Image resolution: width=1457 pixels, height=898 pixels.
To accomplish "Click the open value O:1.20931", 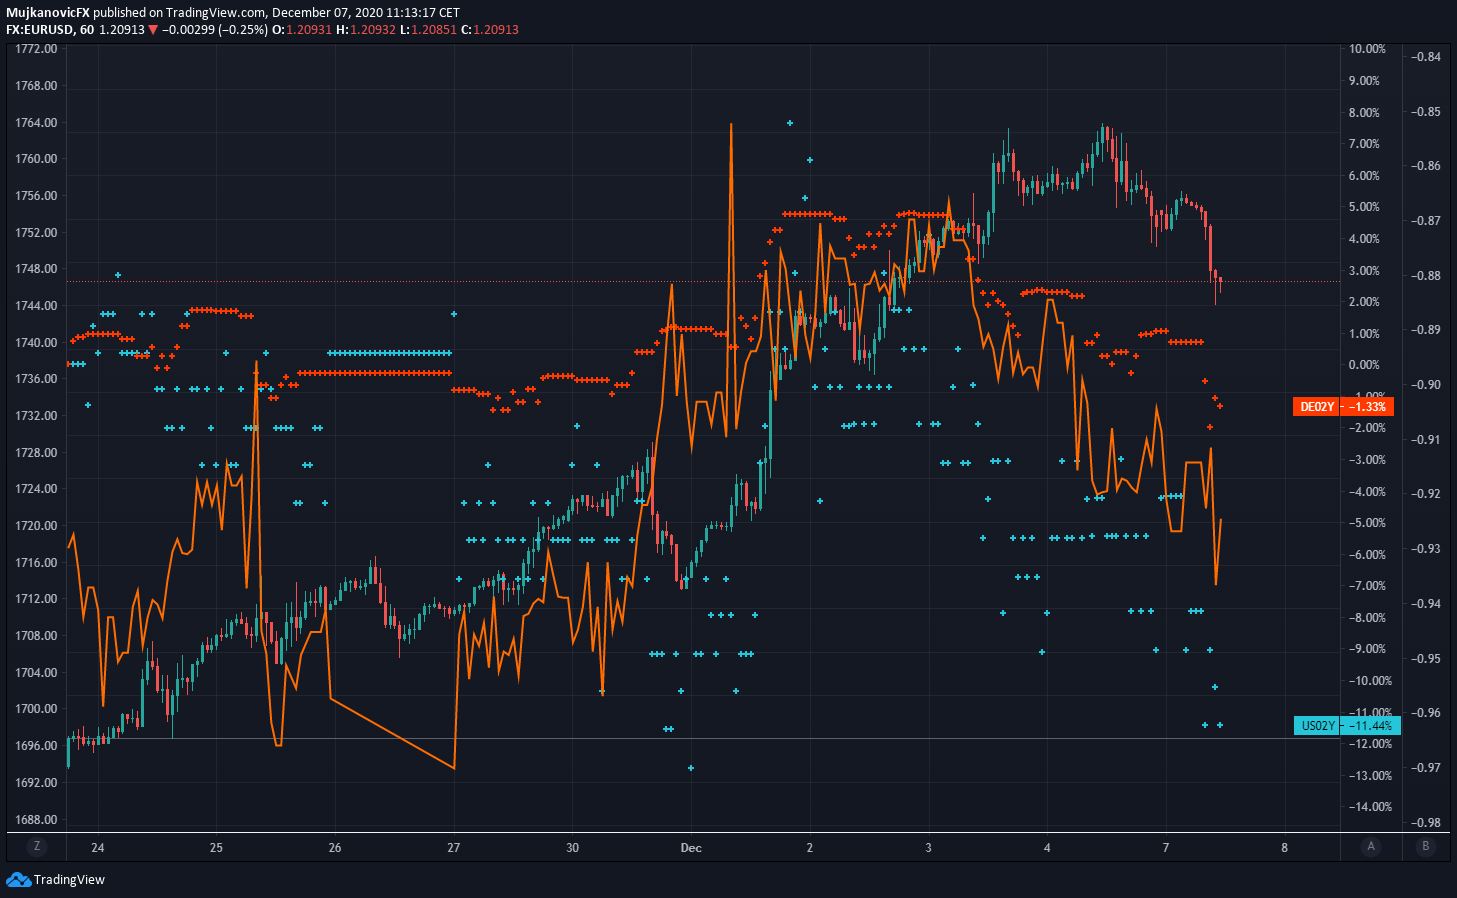I will coord(303,30).
